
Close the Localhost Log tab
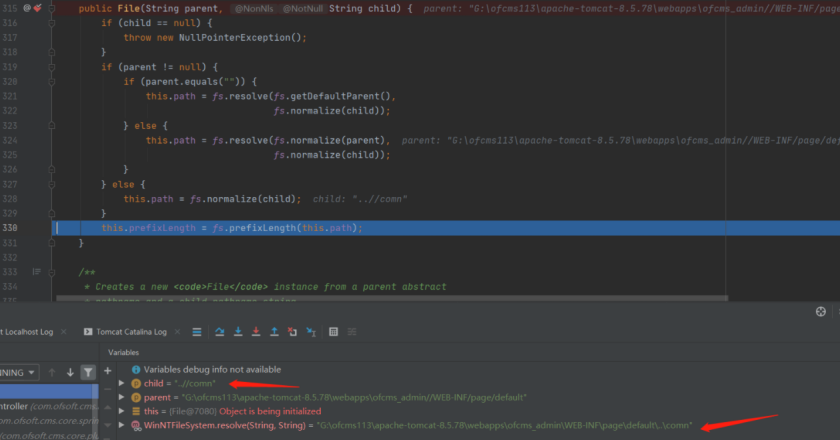tap(64, 332)
